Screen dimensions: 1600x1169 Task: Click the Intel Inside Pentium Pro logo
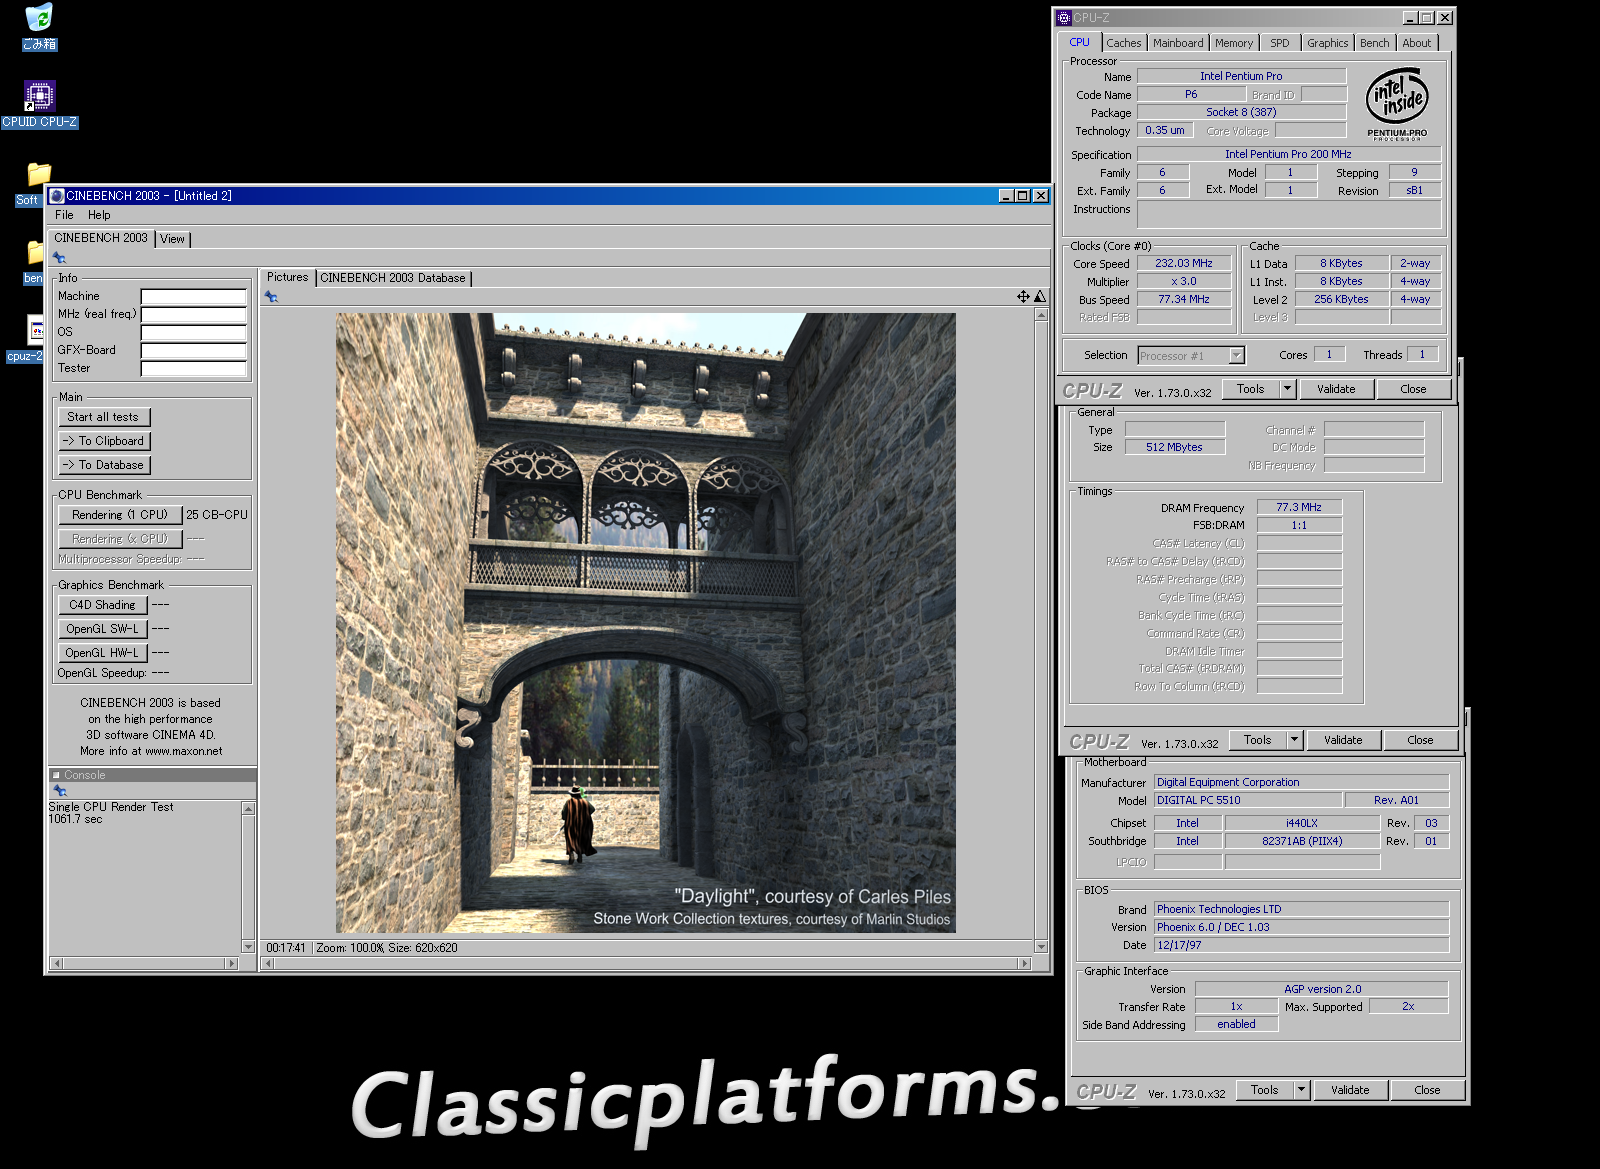[x=1397, y=103]
